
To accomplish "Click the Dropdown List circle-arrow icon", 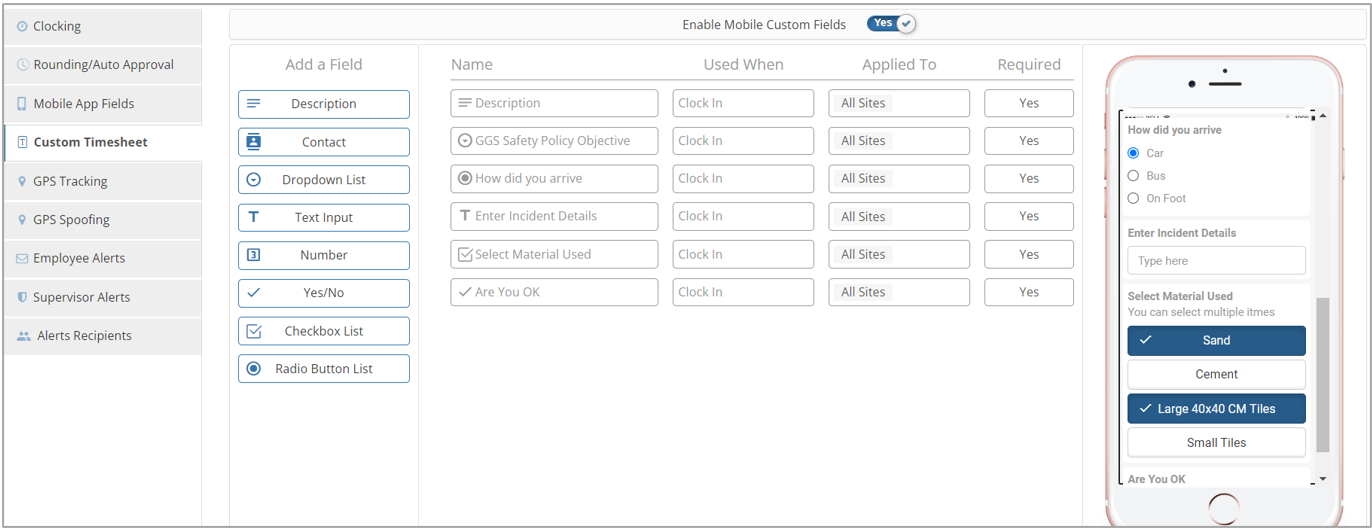I will click(x=254, y=180).
